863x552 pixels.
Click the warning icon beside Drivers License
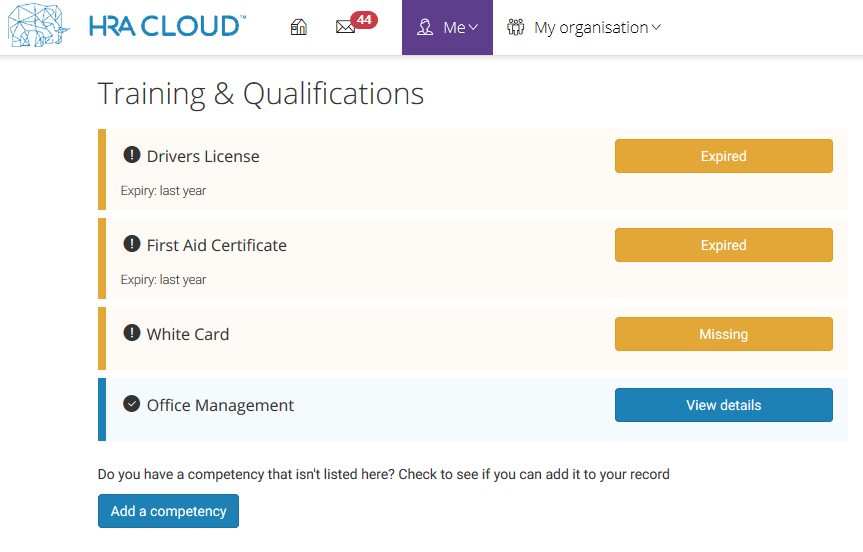point(132,155)
